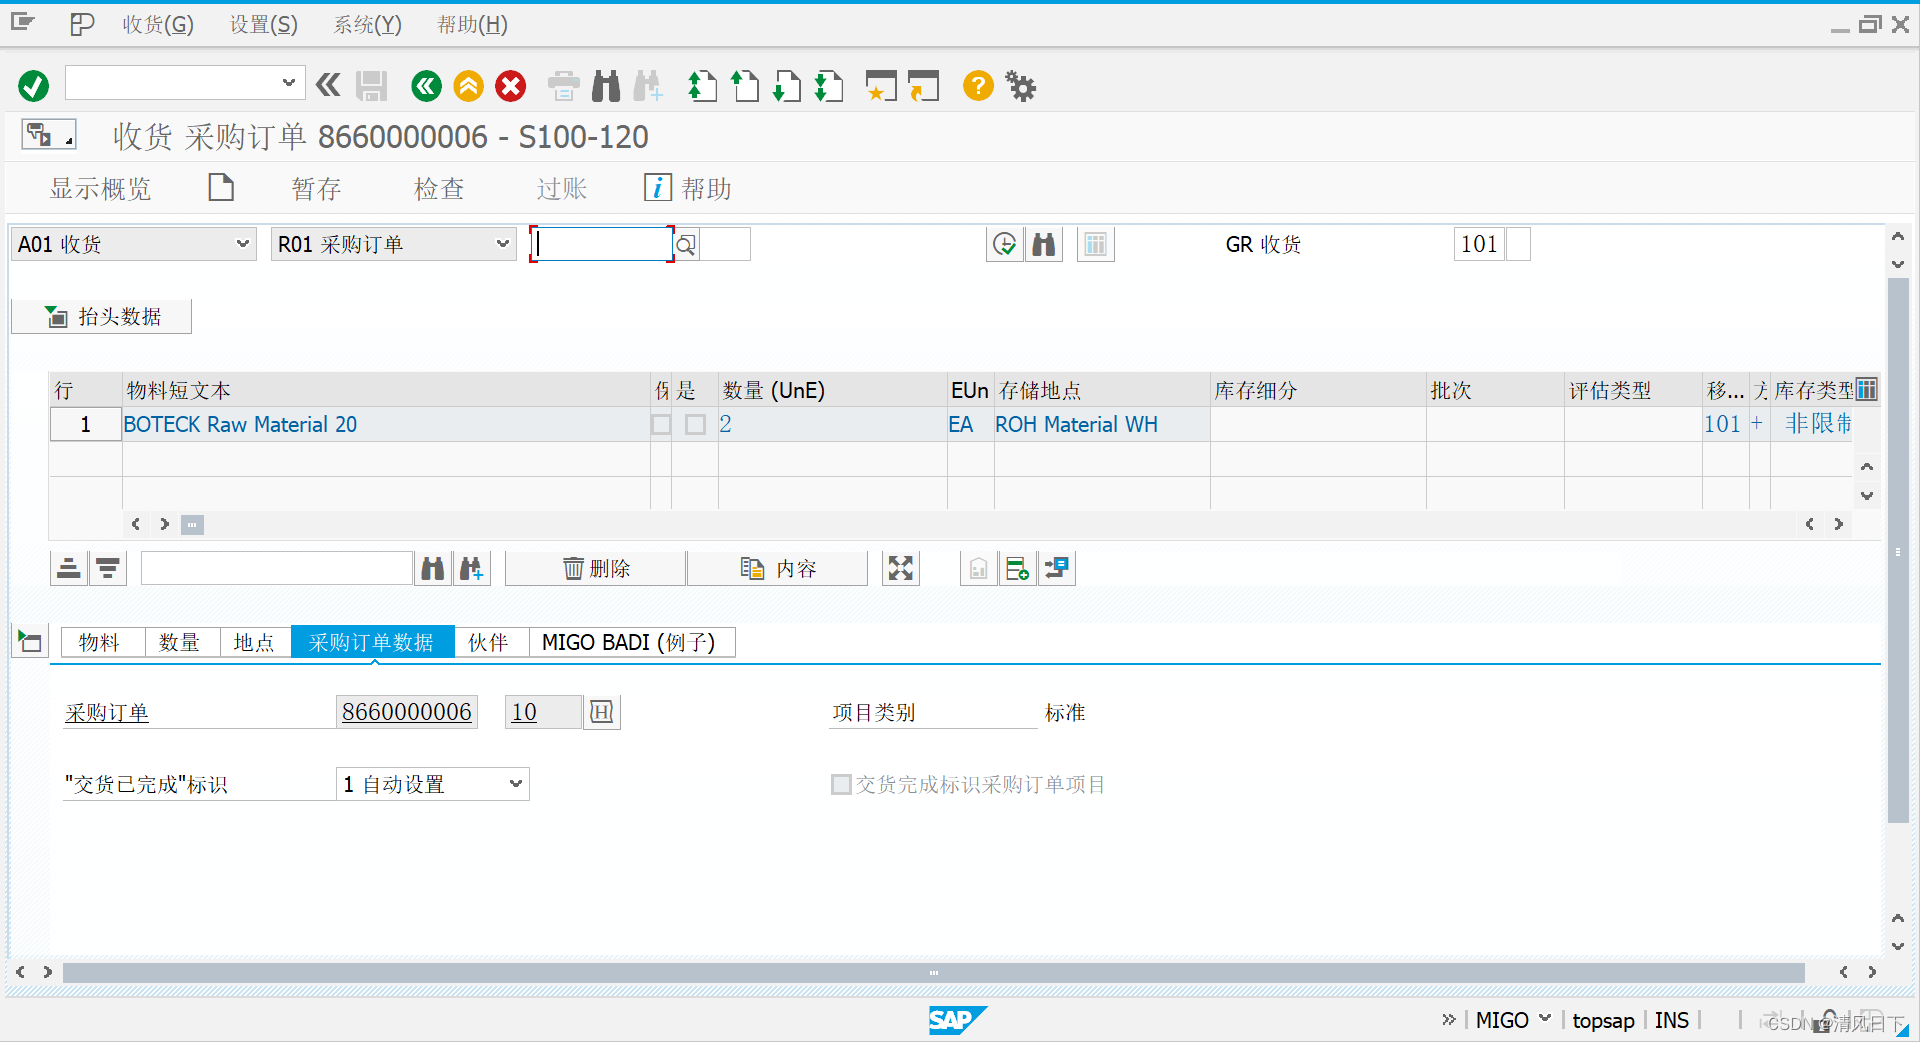Click the bottom horizontal scrollbar

tap(933, 972)
